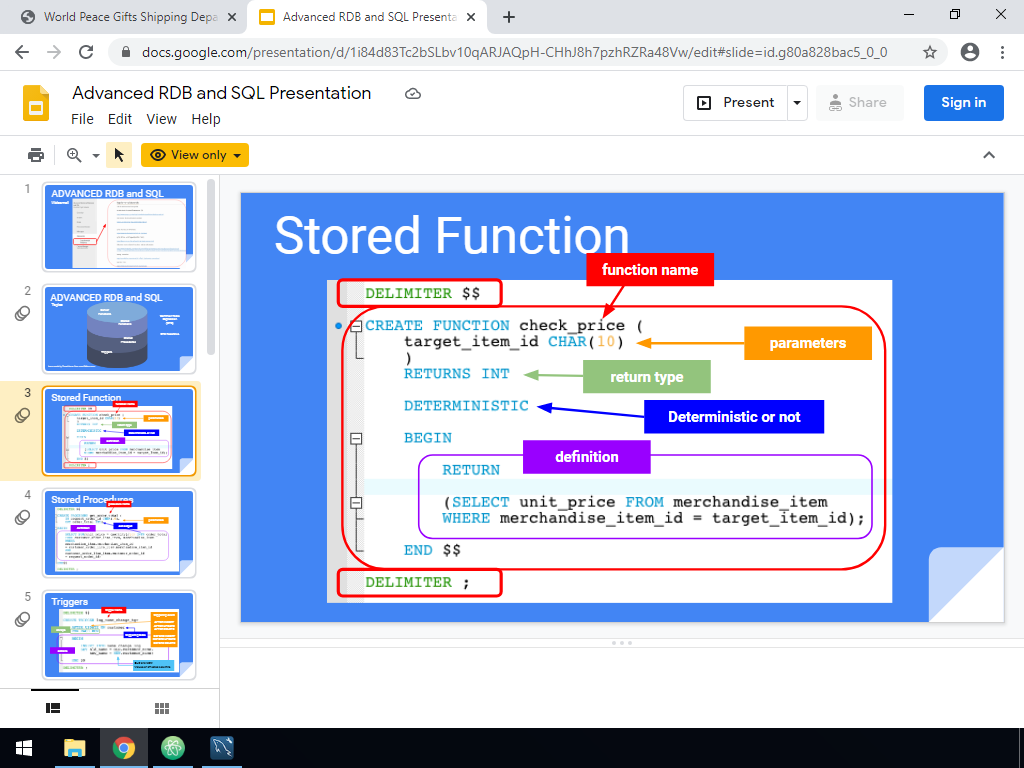Click the cloud document status icon
The width and height of the screenshot is (1024, 768).
pos(413,94)
